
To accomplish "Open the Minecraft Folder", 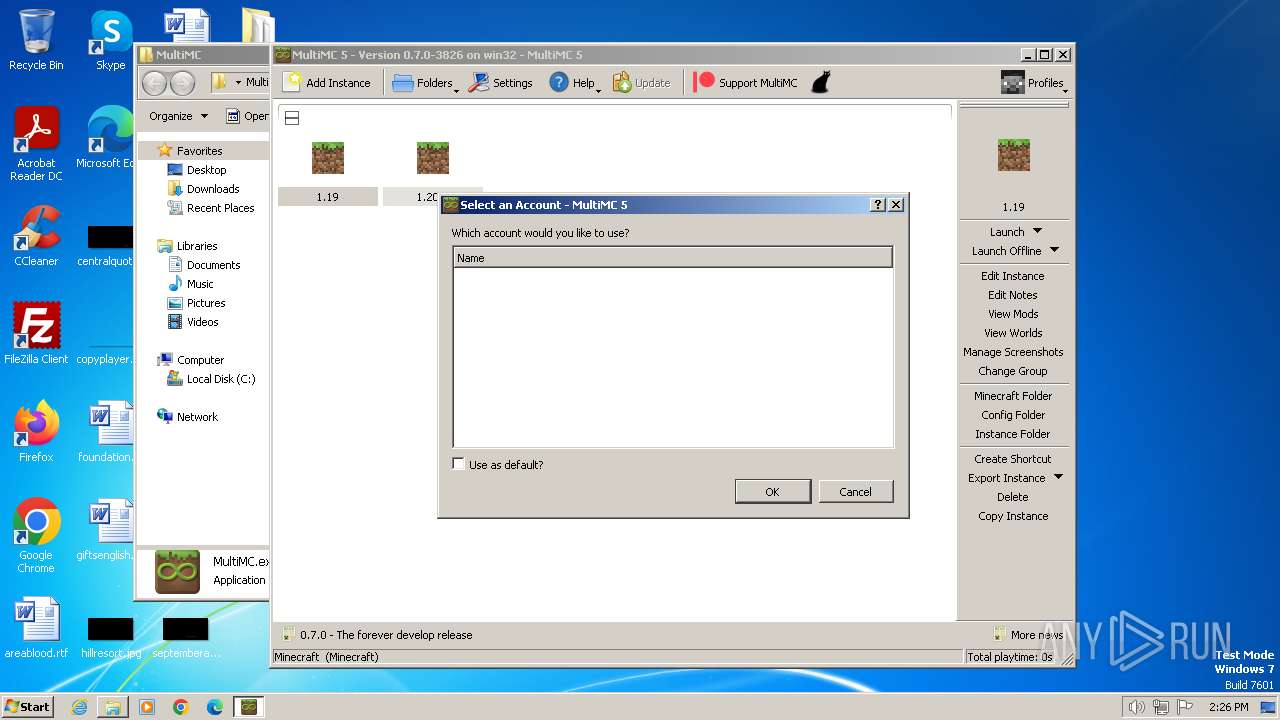I will [x=1012, y=396].
